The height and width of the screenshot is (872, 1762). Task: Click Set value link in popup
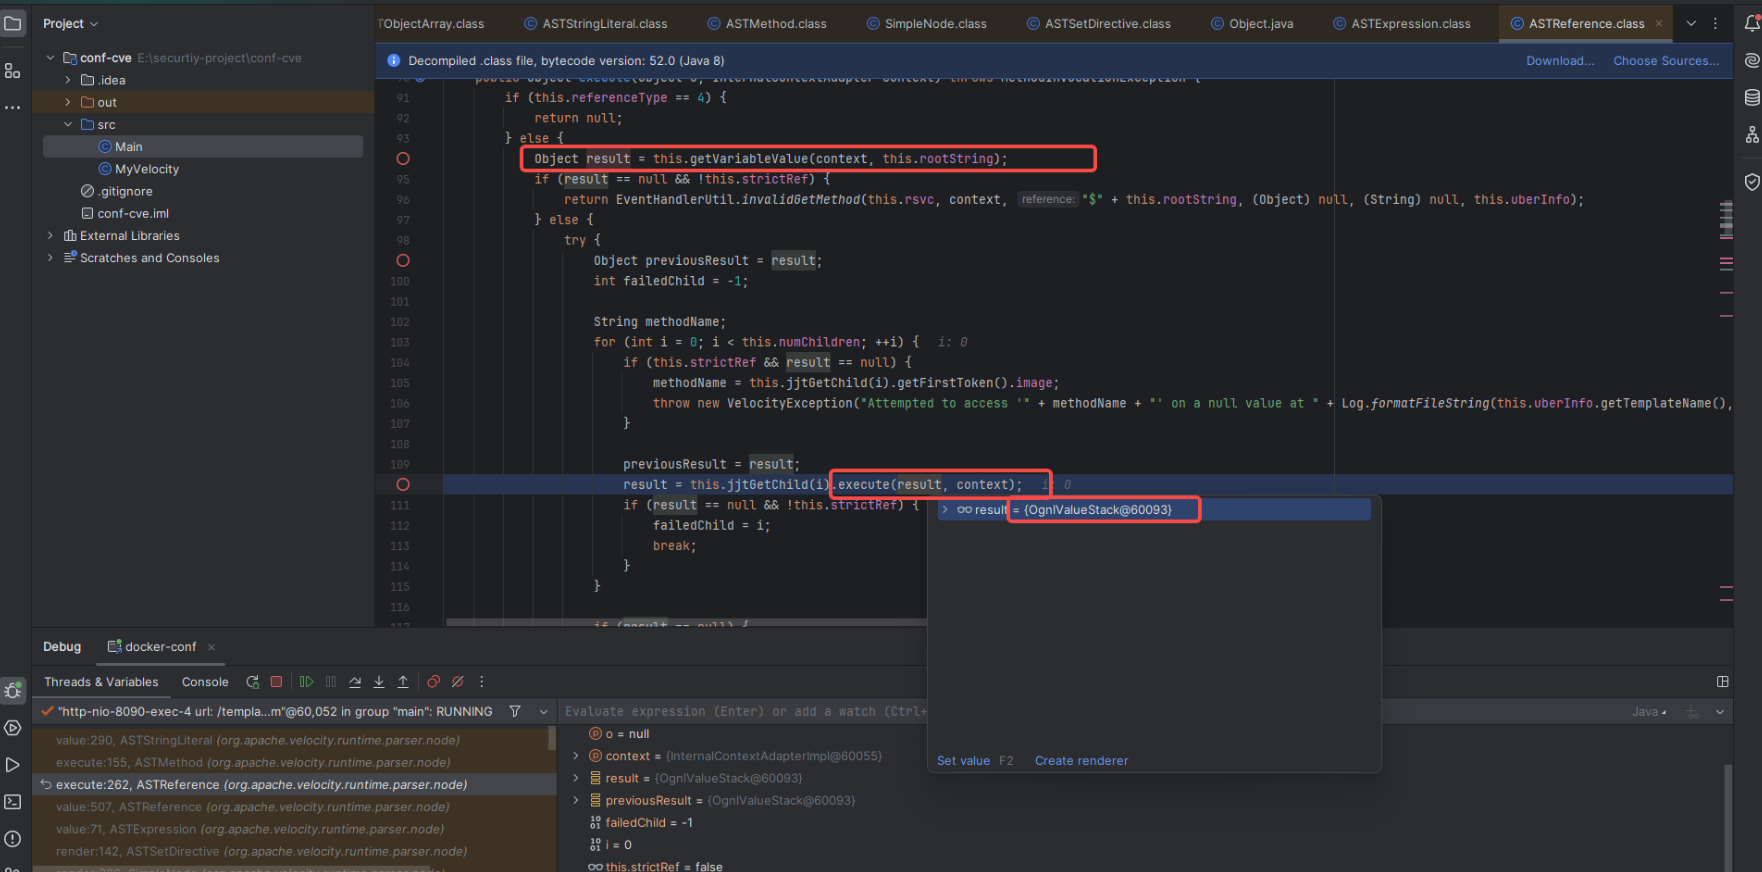pos(963,761)
